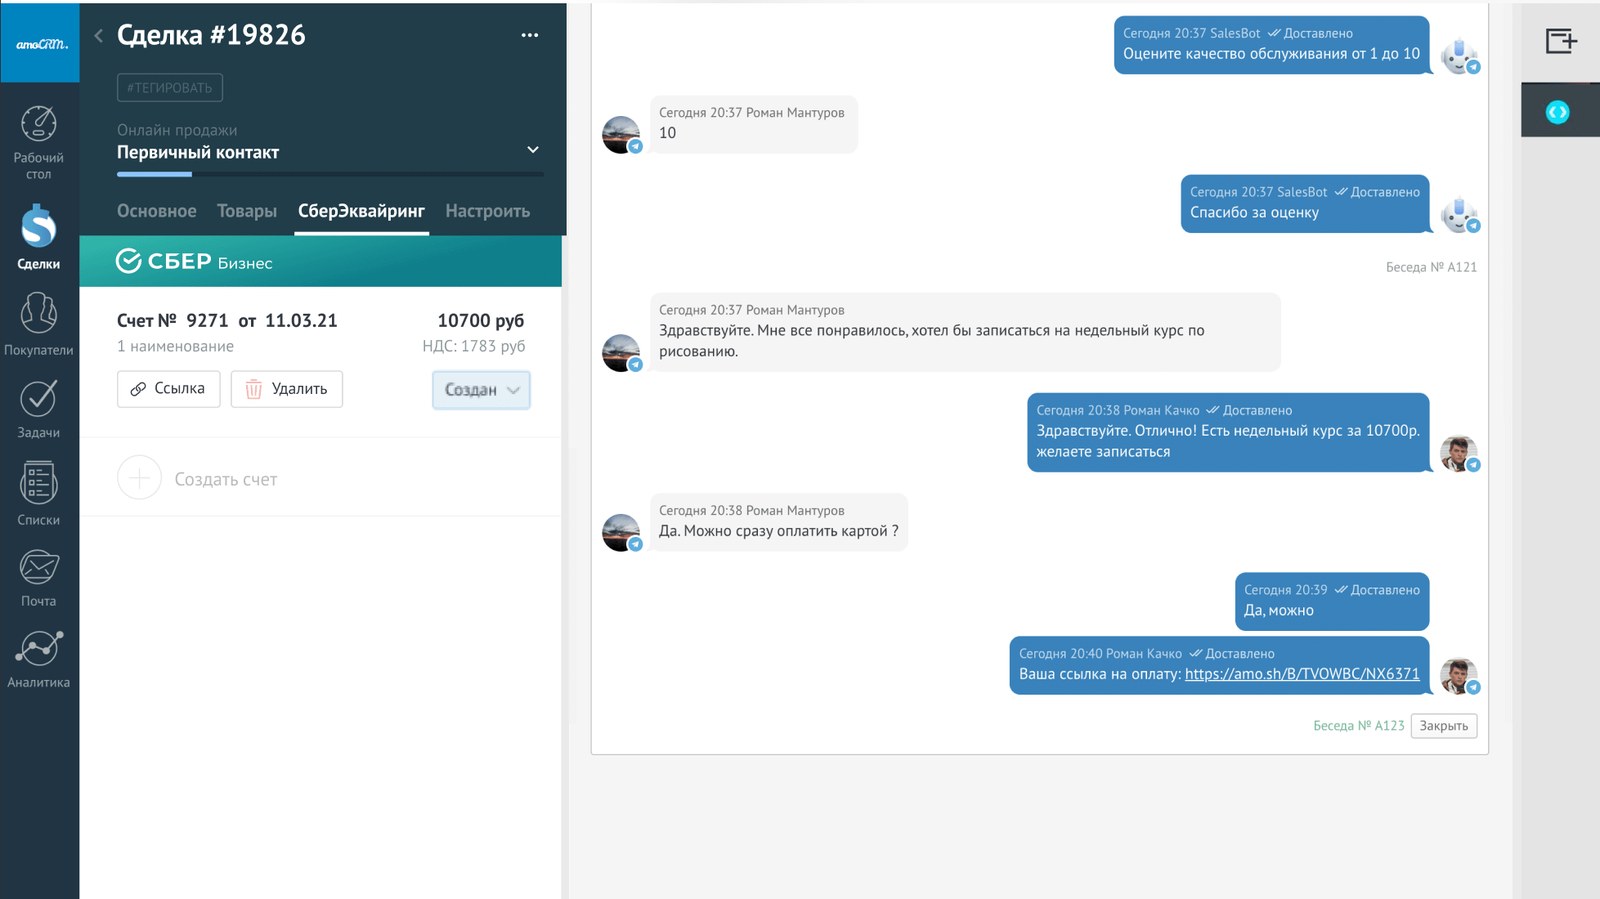Open the Задачи section
The image size is (1600, 899).
coord(39,409)
